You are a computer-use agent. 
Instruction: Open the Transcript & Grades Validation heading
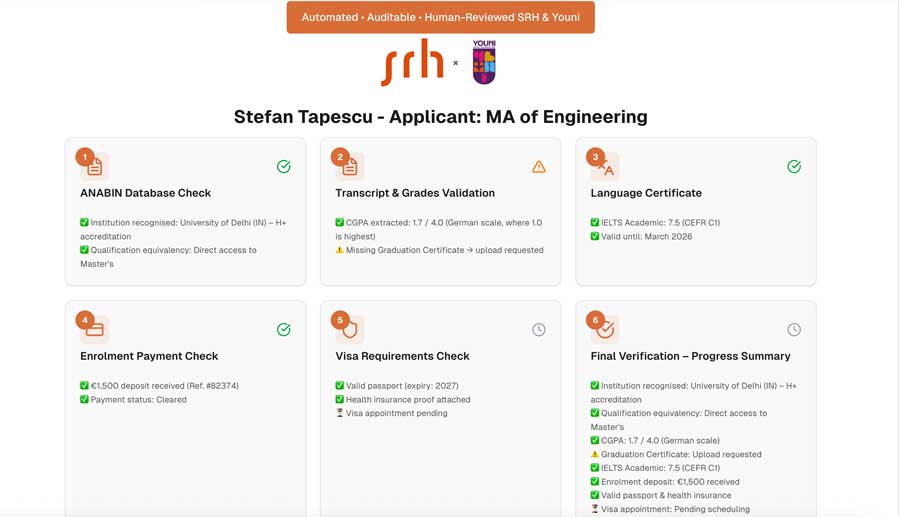[415, 193]
